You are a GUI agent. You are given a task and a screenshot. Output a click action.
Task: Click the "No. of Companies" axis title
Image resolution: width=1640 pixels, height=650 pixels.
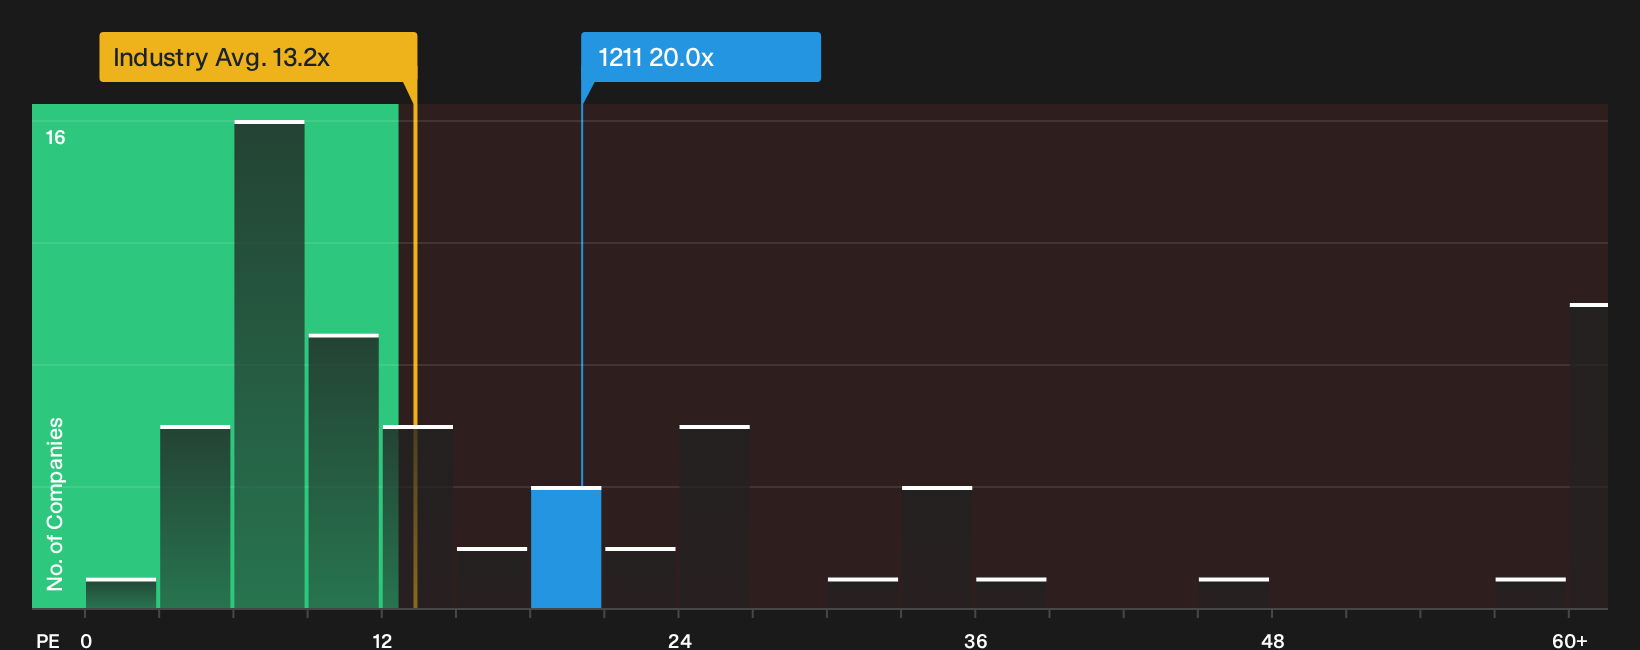(x=55, y=504)
